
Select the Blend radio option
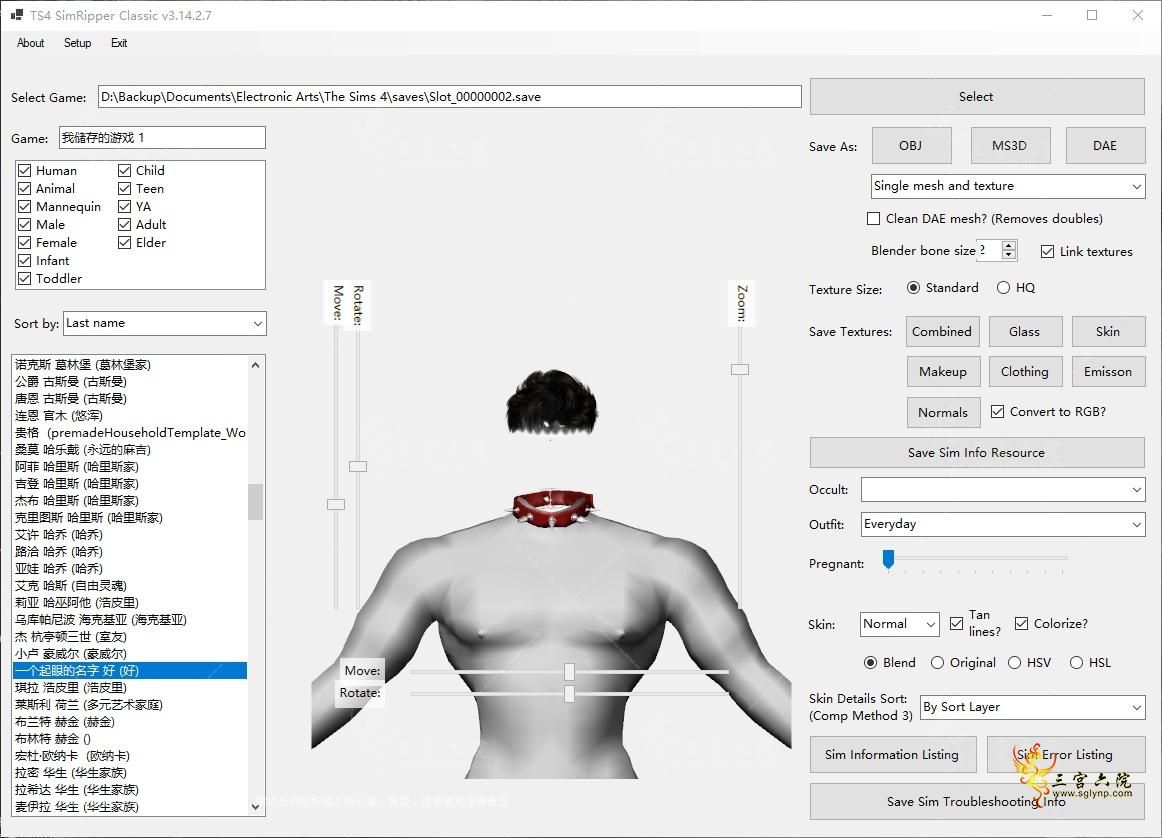871,662
